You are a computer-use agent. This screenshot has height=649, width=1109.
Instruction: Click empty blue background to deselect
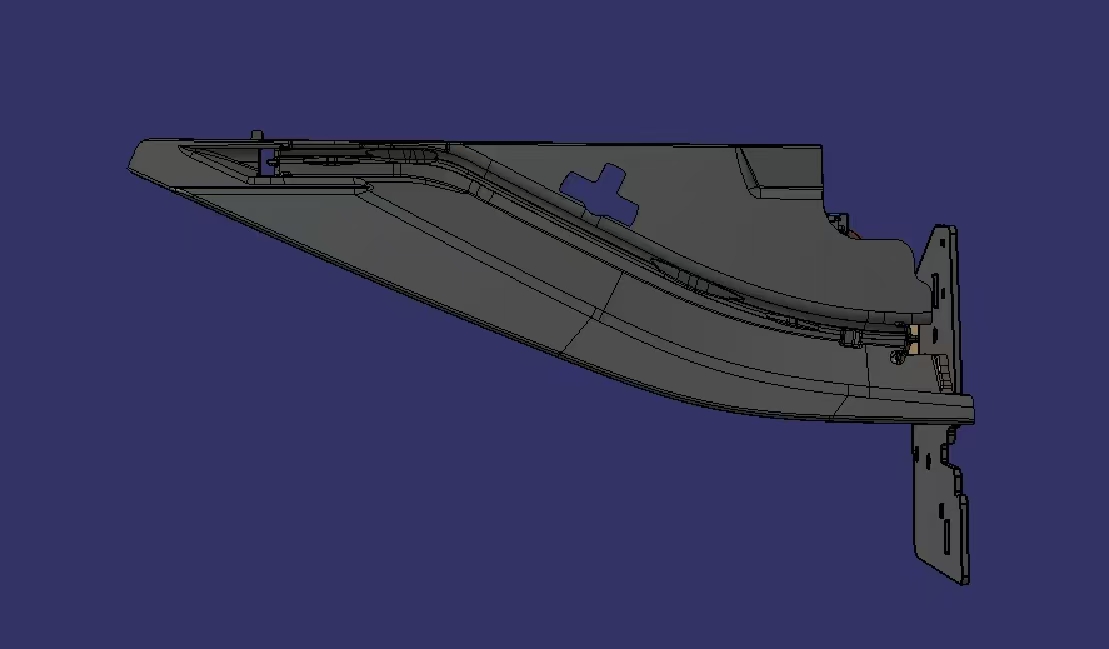click(x=300, y=450)
